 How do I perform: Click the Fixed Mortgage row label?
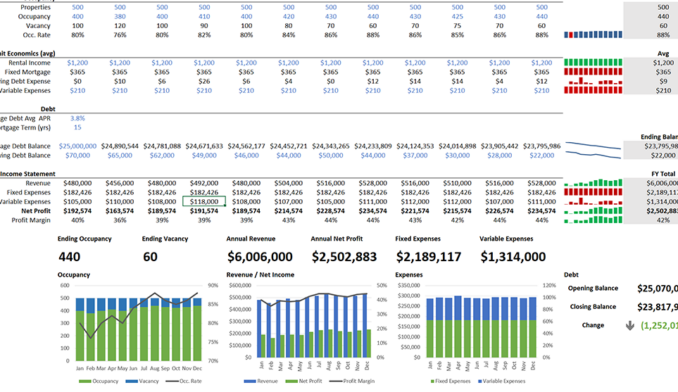point(28,72)
